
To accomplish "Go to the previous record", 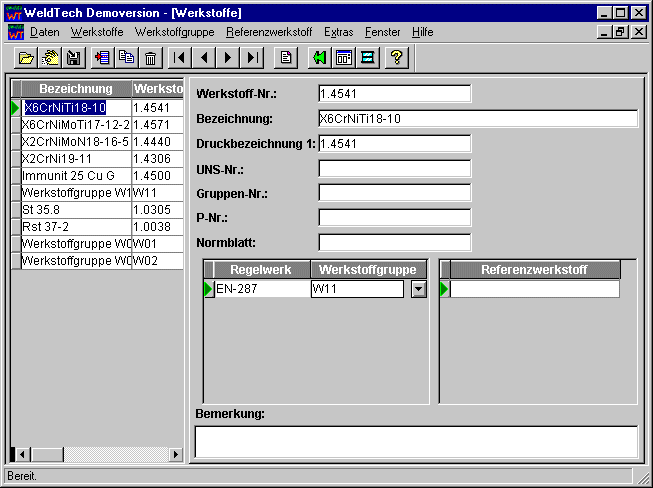I will pyautogui.click(x=204, y=58).
